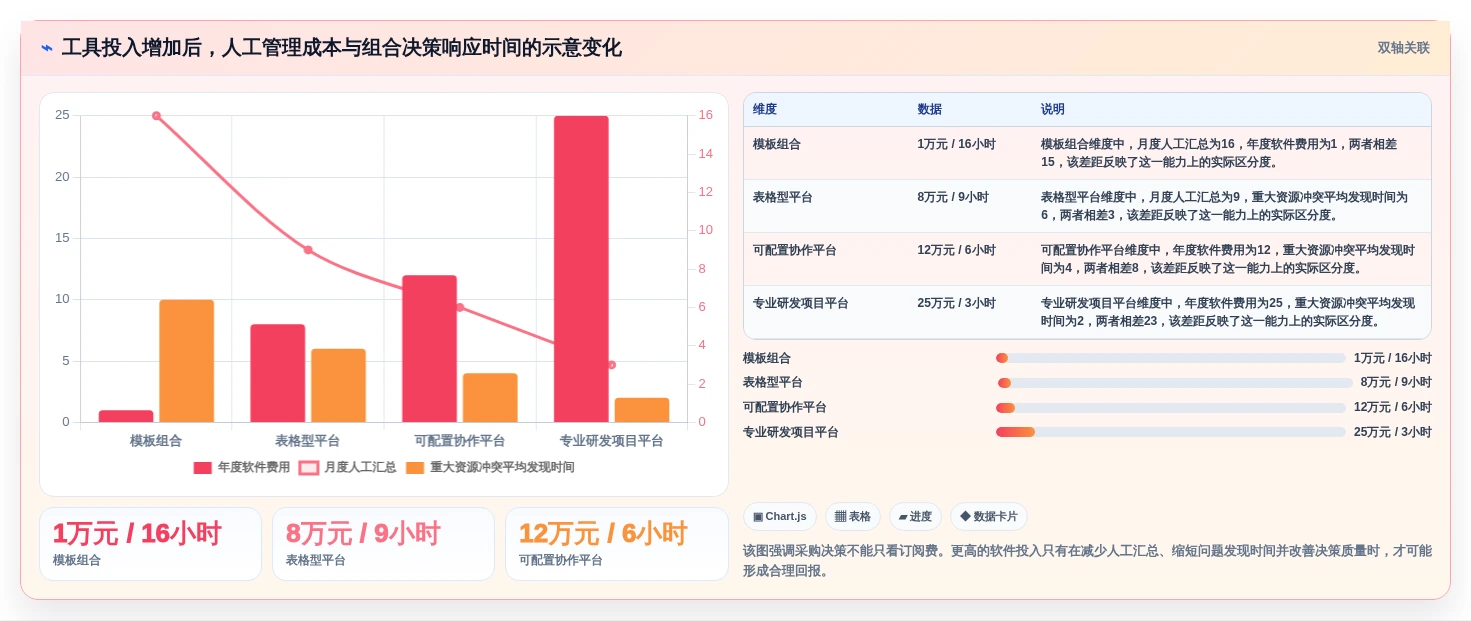This screenshot has width=1471, height=621.
Task: Click the line point above 表格型平台
Action: click(x=308, y=250)
